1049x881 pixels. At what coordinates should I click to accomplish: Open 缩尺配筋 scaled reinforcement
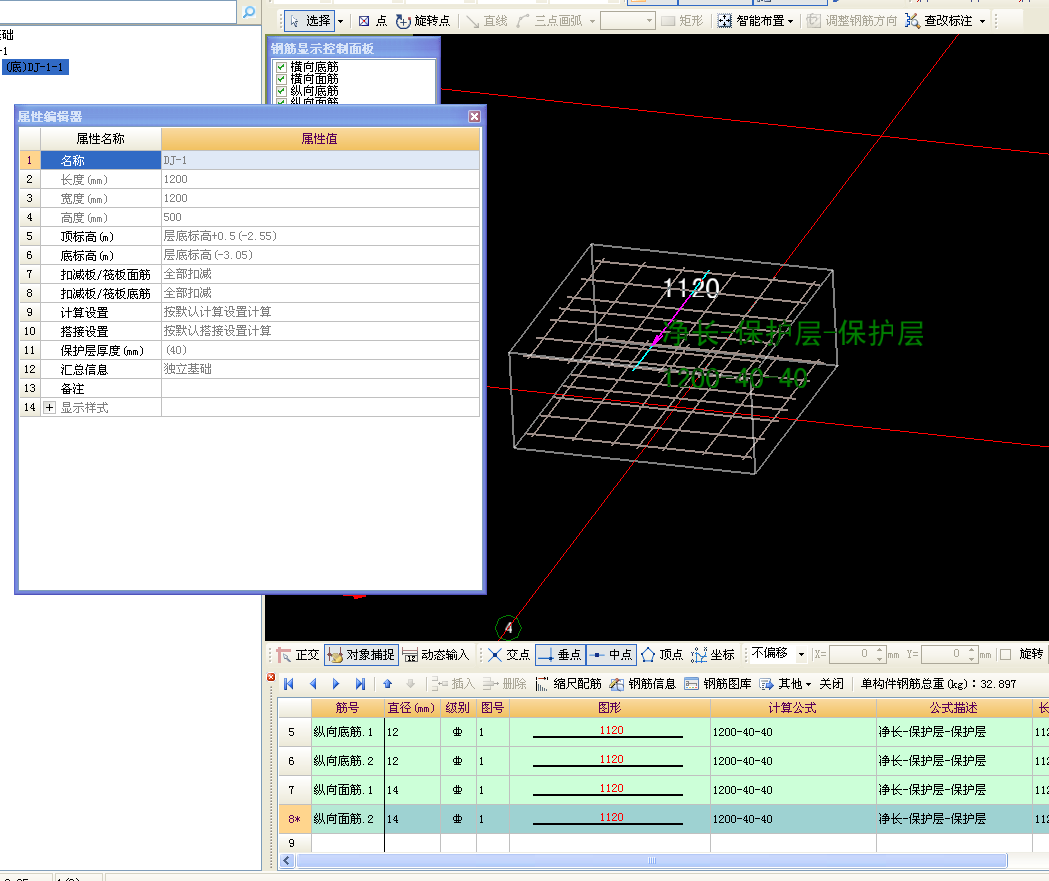569,684
